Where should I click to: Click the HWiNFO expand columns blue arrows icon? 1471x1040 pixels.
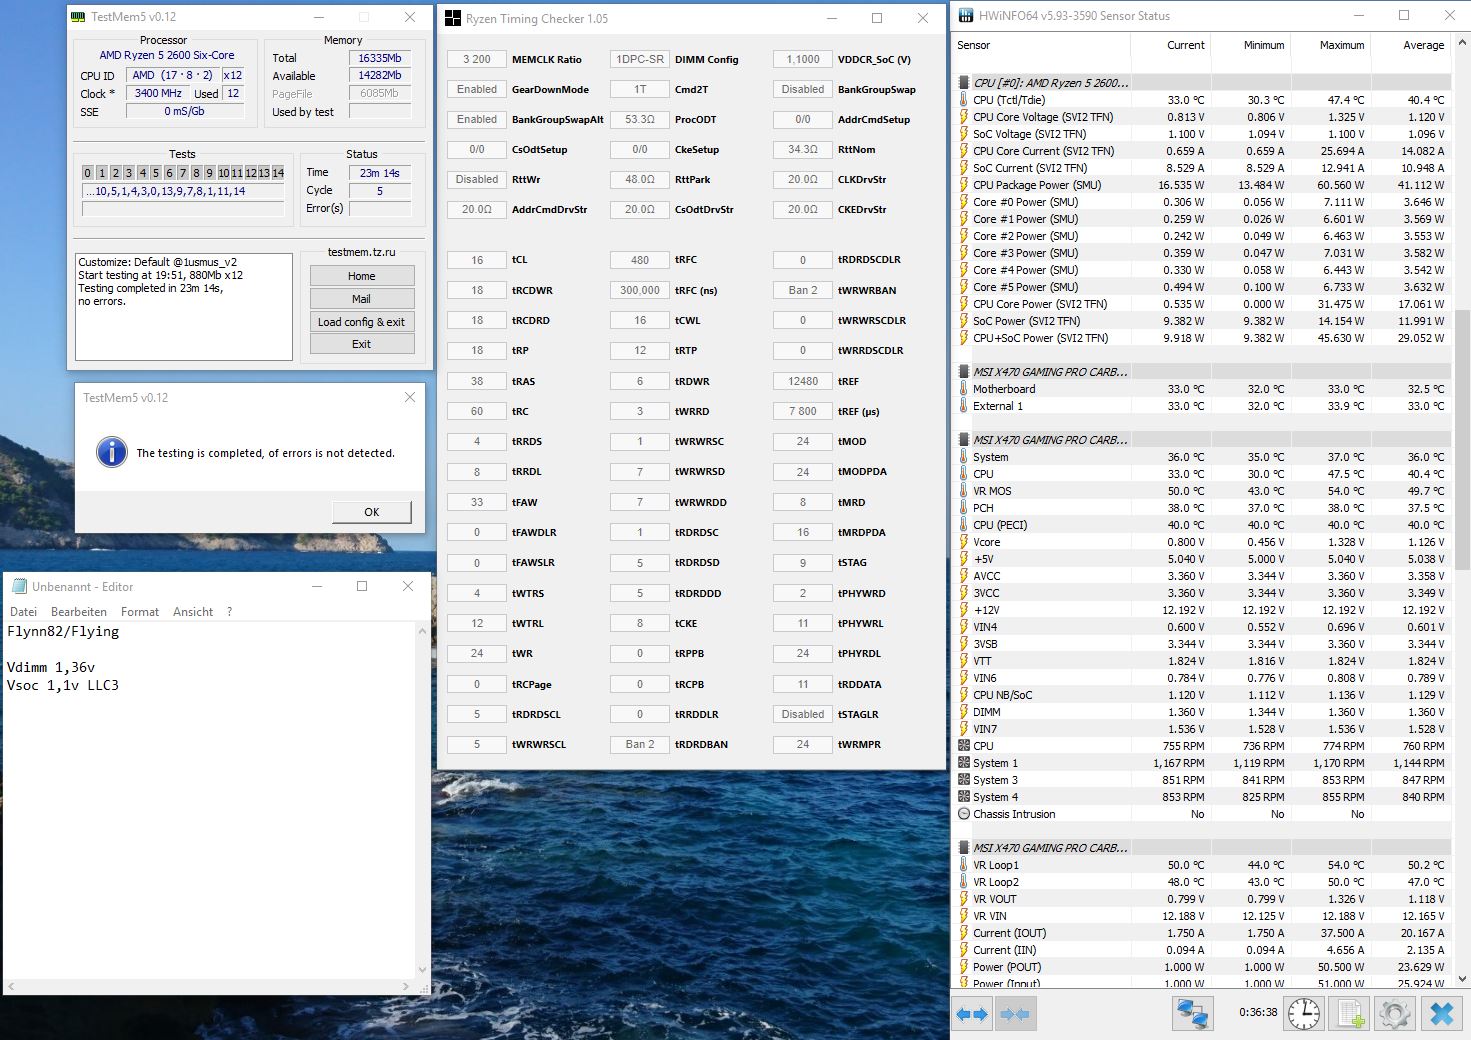pos(971,1014)
